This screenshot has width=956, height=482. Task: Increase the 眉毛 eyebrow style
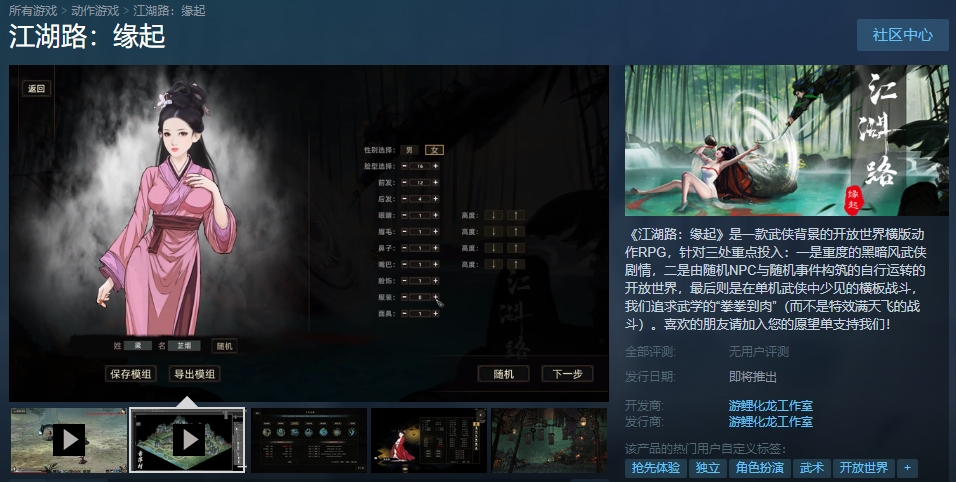[x=435, y=232]
